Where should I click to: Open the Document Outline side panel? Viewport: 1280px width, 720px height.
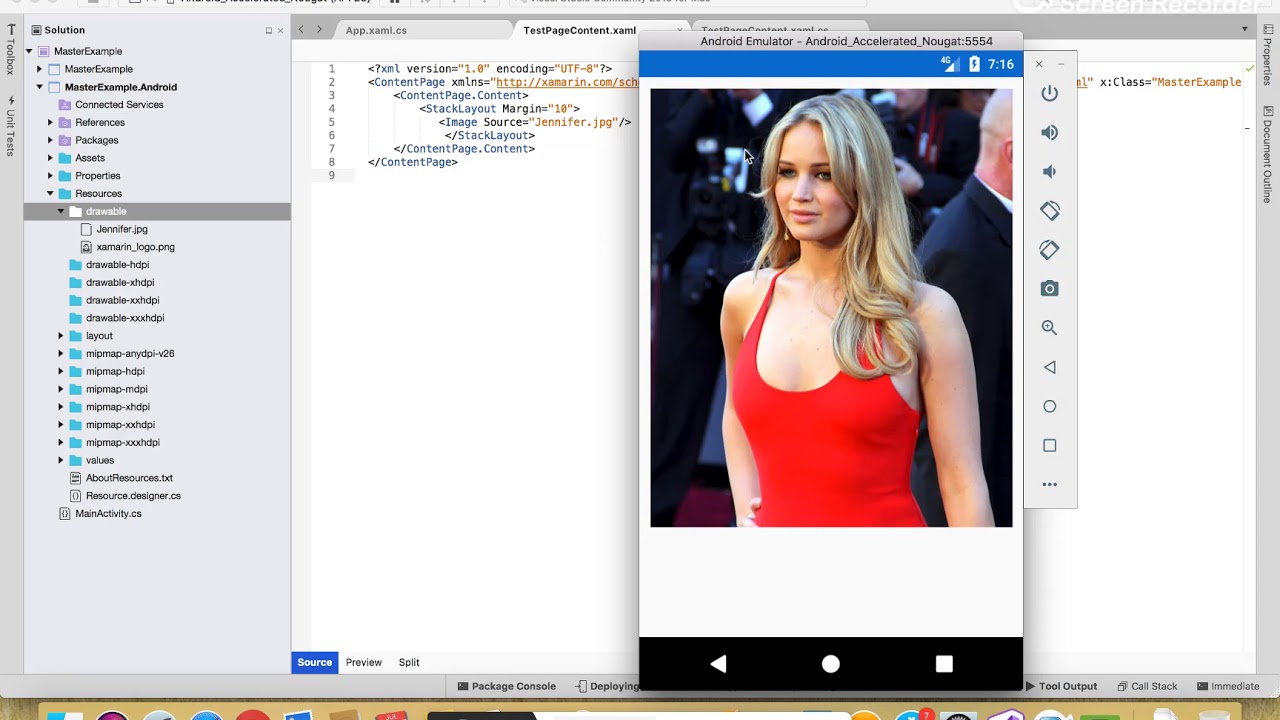[1268, 153]
